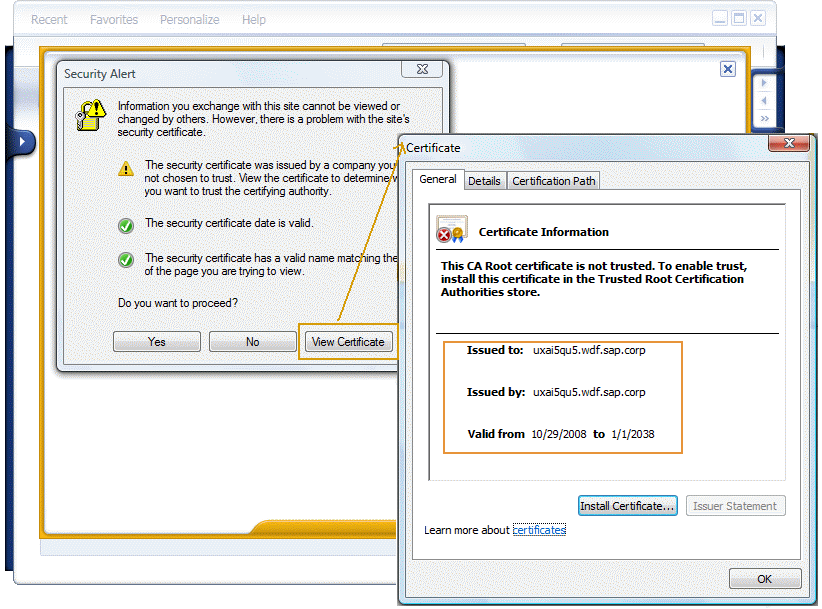Click the keys-and-padlock security icon
822x609 pixels.
(90, 115)
